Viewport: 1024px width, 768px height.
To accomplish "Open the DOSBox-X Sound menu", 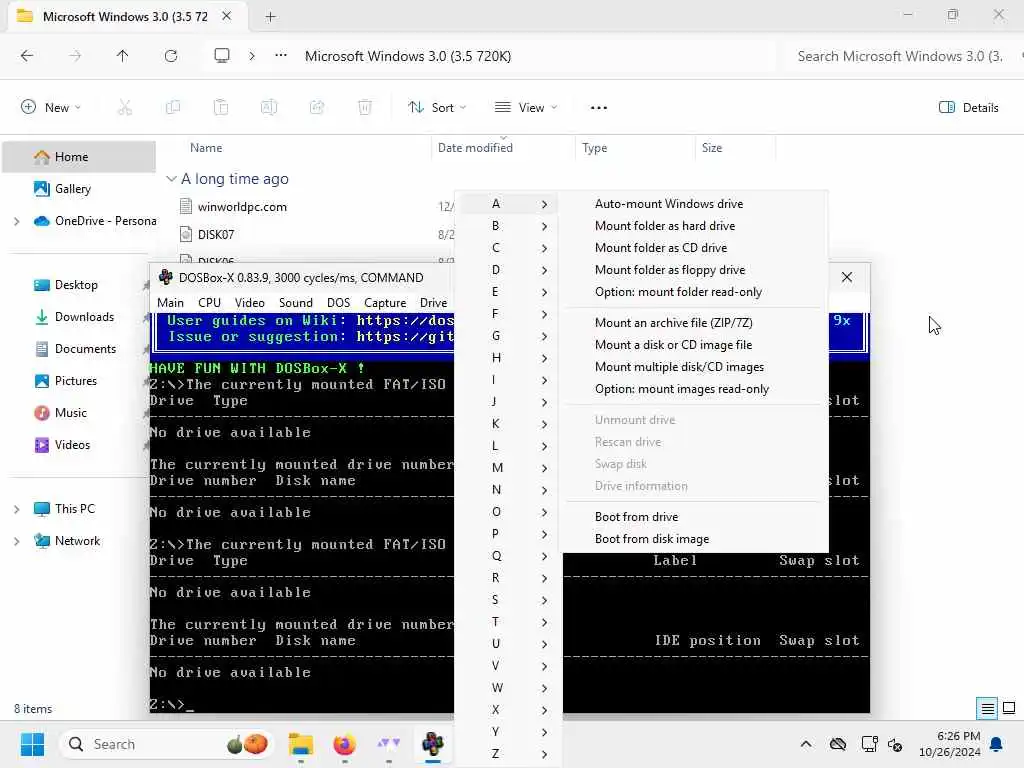I will coord(296,303).
